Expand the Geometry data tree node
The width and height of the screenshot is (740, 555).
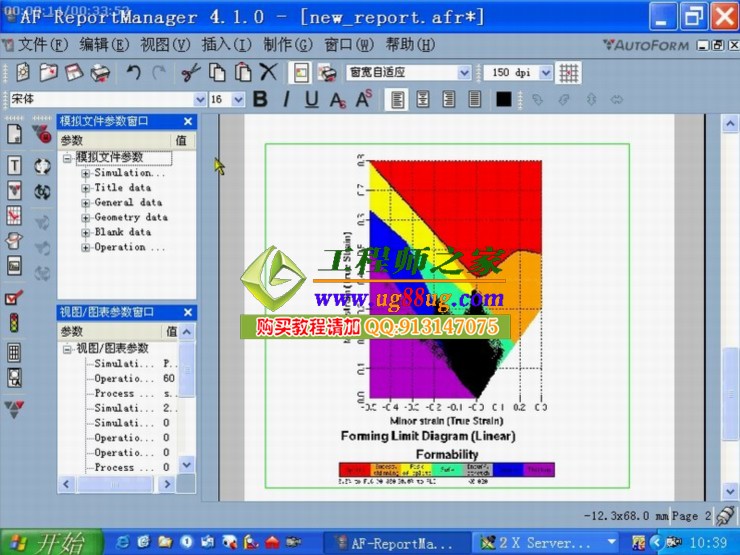point(86,217)
